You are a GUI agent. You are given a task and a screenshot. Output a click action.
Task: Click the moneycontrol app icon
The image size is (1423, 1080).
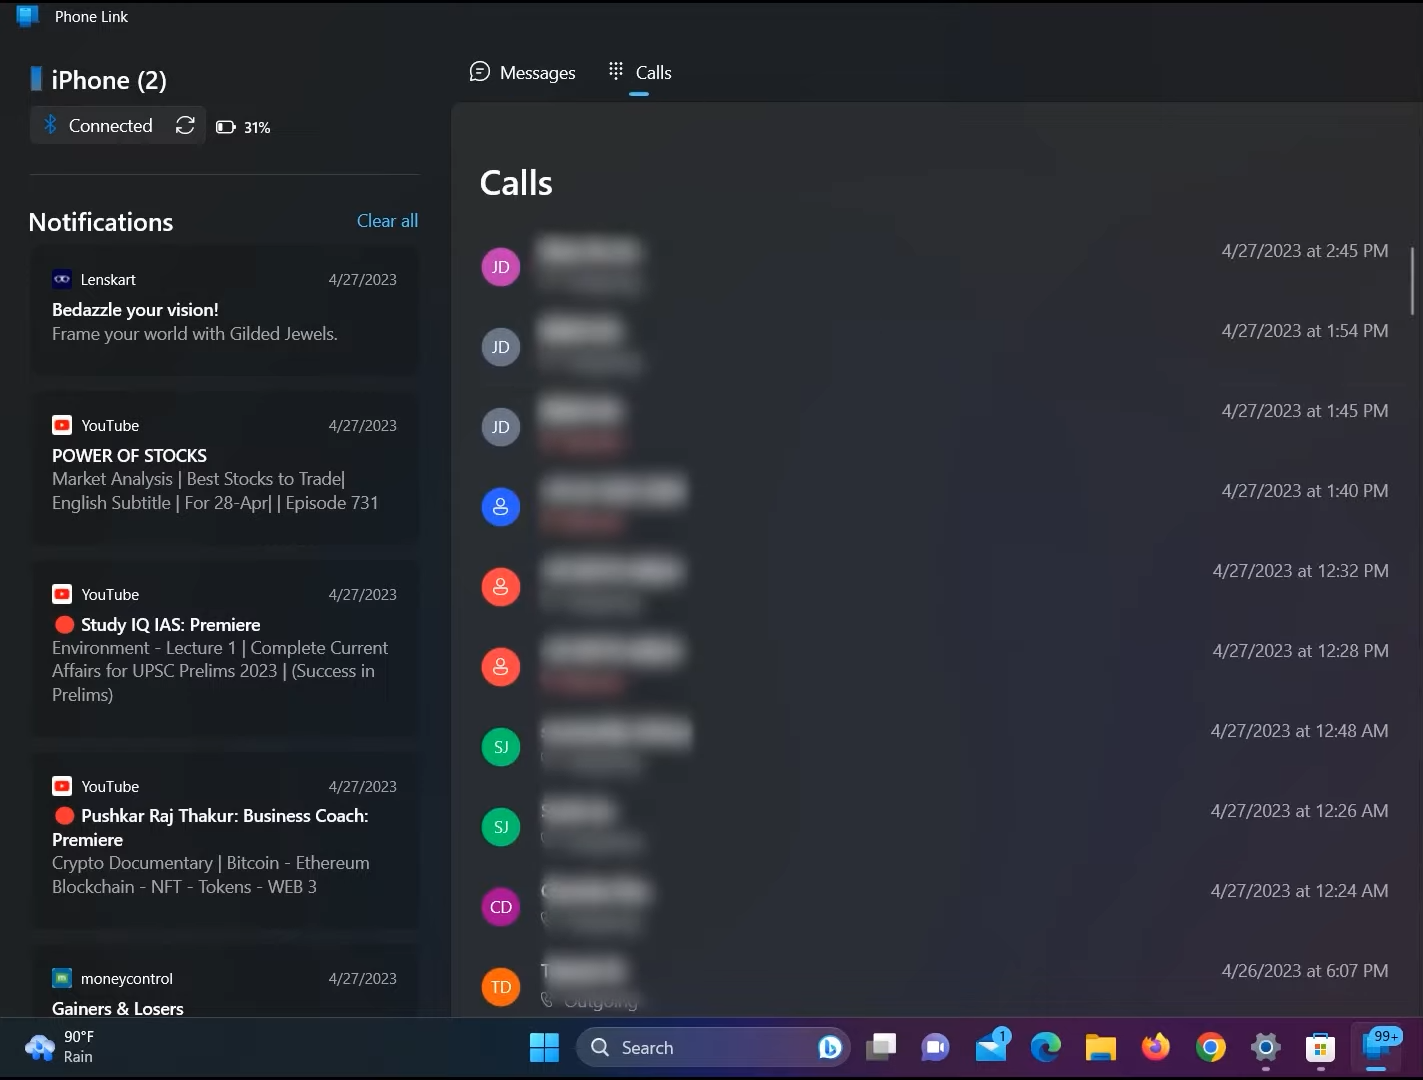pyautogui.click(x=62, y=978)
